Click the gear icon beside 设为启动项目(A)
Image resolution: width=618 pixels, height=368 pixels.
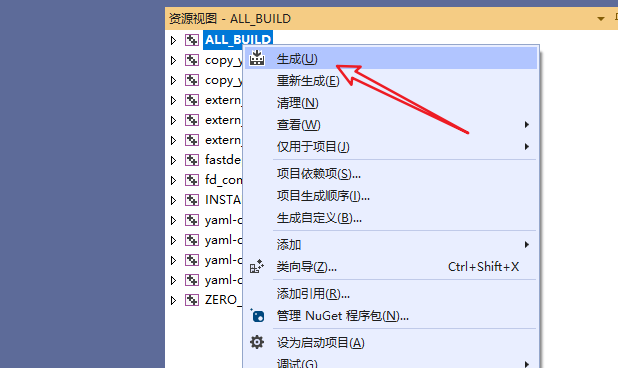(257, 342)
